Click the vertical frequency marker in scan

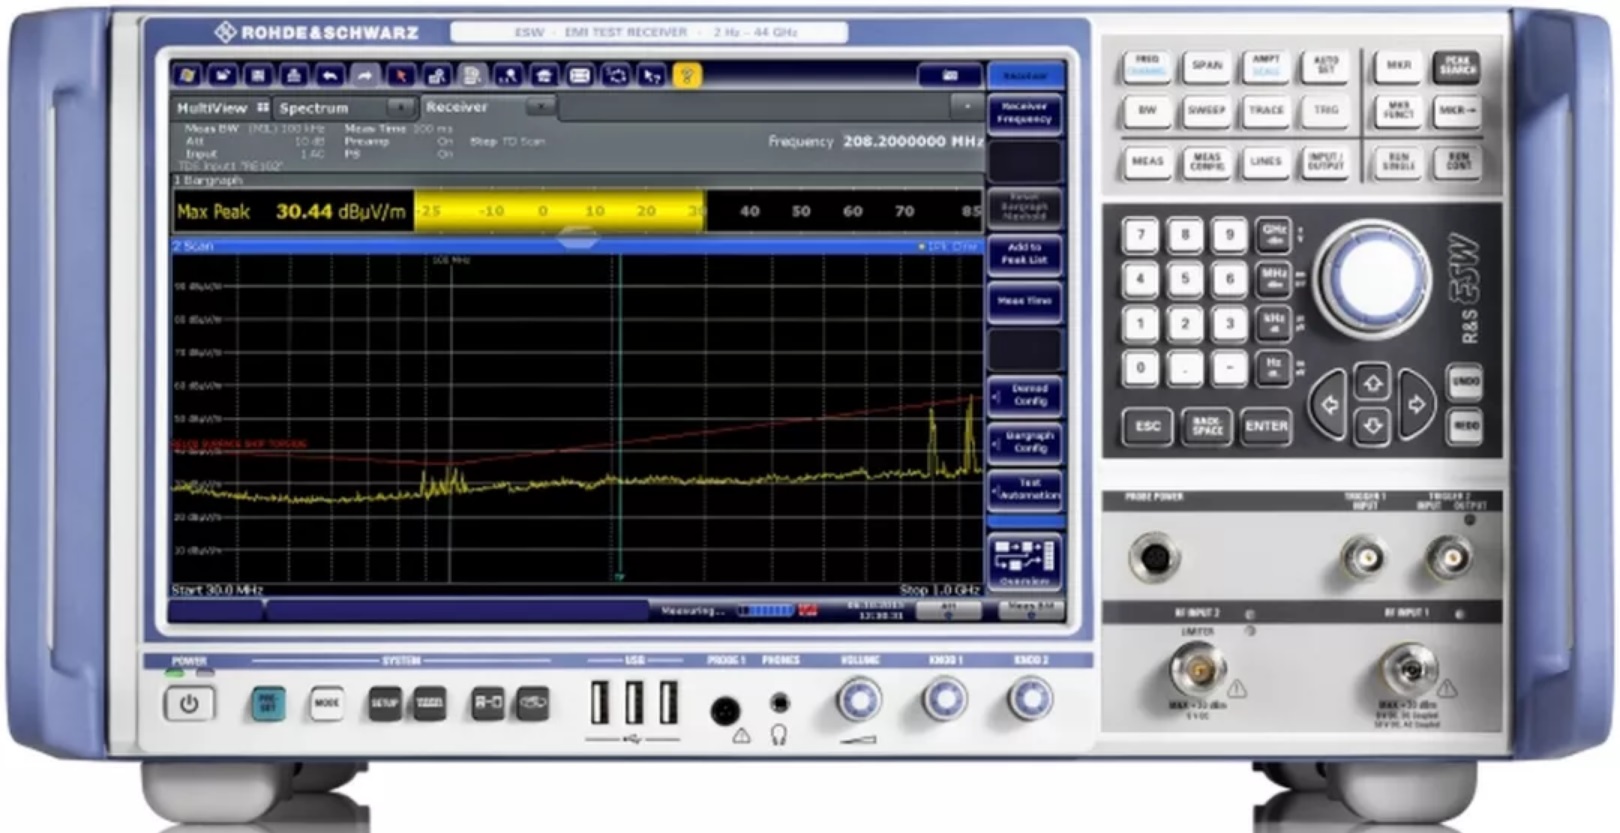click(619, 418)
